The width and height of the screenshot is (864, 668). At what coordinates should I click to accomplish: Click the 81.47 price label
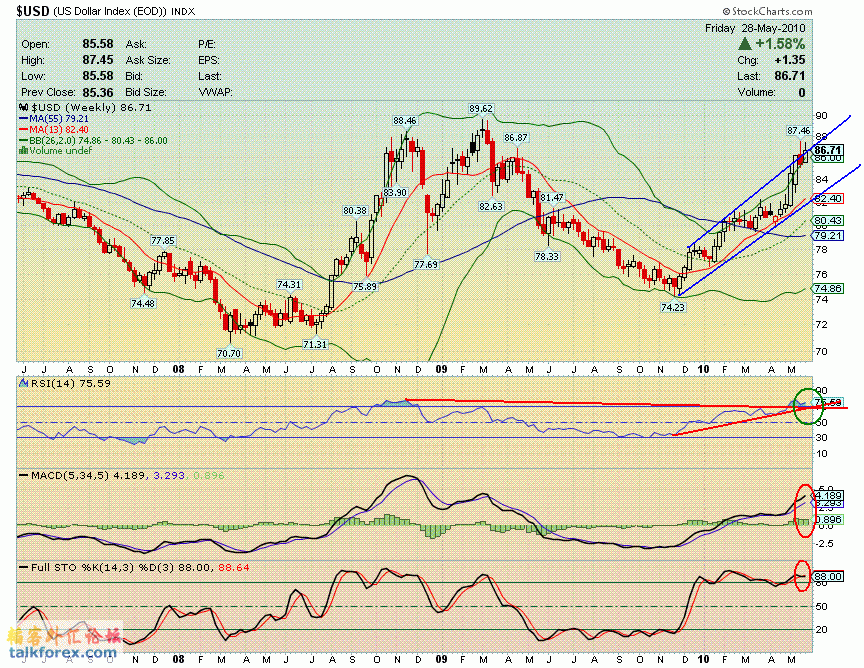(552, 197)
